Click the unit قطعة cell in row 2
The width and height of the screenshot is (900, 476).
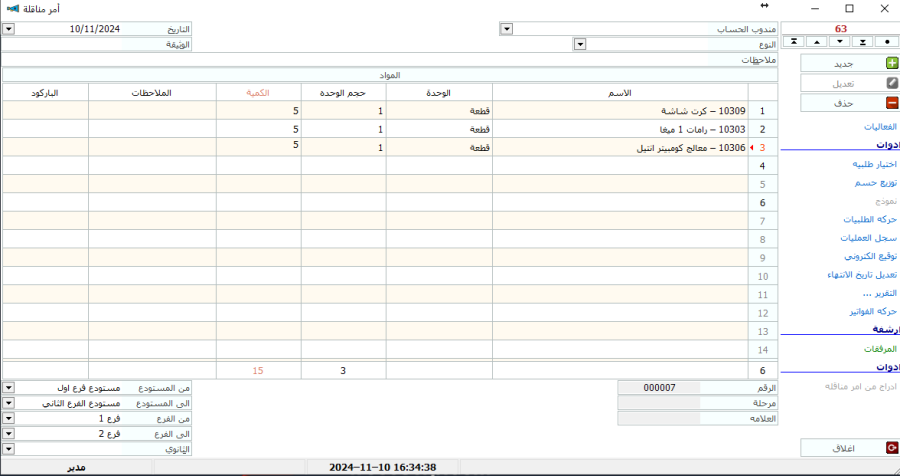click(439, 129)
